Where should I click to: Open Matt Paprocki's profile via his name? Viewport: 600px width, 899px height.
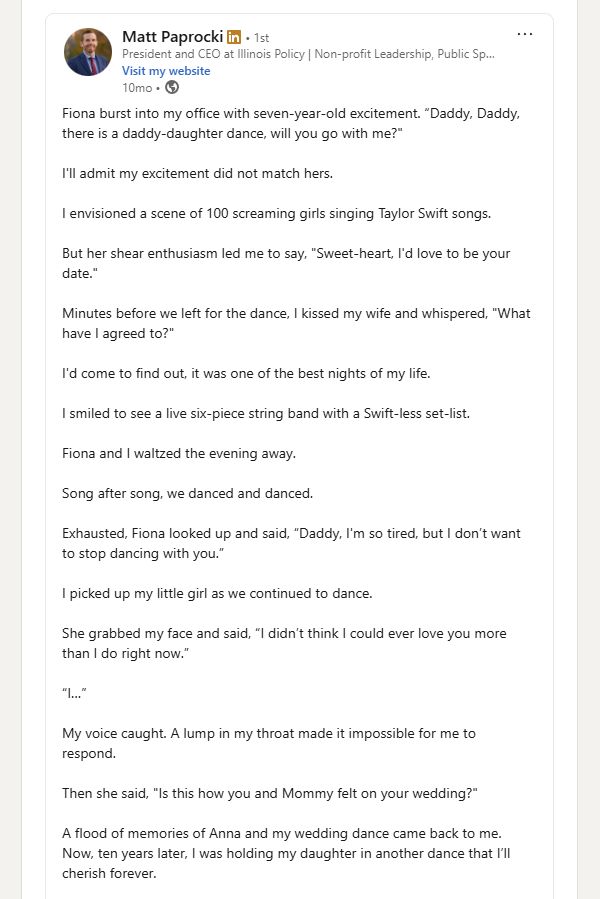tap(171, 37)
